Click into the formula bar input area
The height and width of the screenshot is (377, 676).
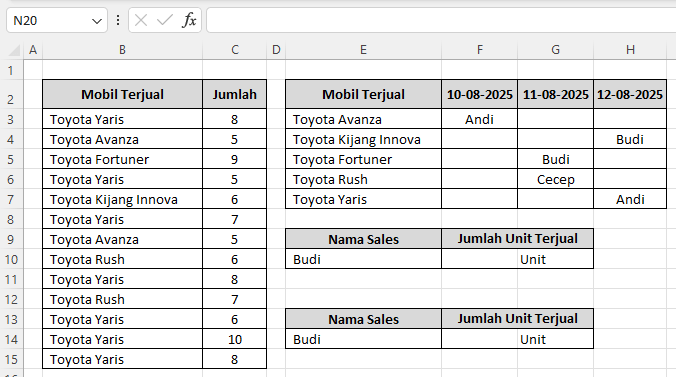click(x=441, y=20)
